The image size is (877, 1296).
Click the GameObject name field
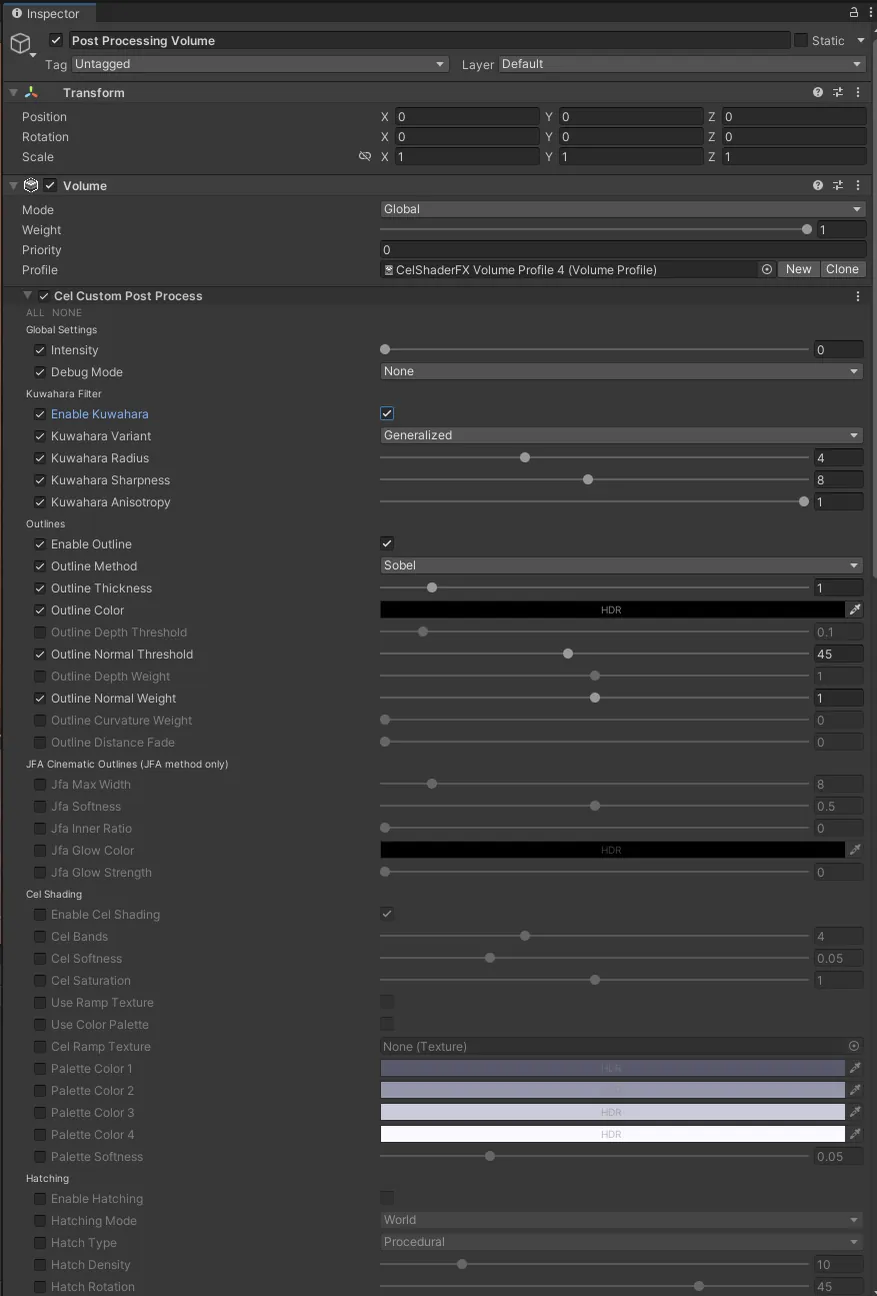tap(430, 40)
